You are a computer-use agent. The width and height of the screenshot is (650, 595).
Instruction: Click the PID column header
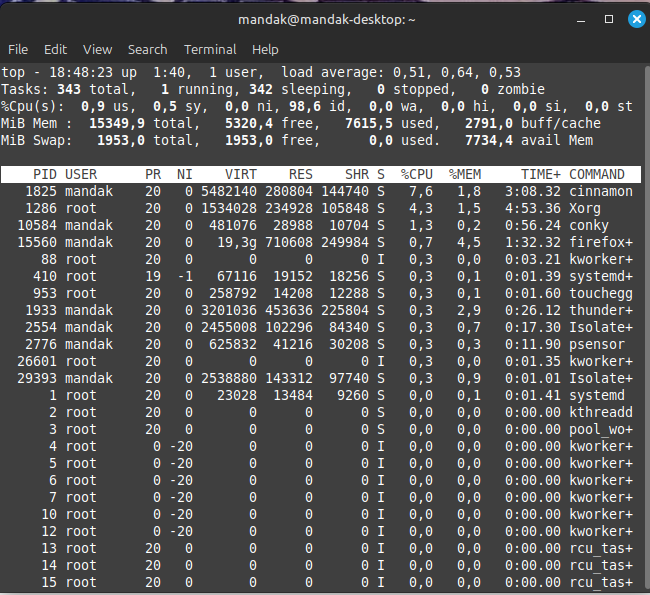[45, 175]
